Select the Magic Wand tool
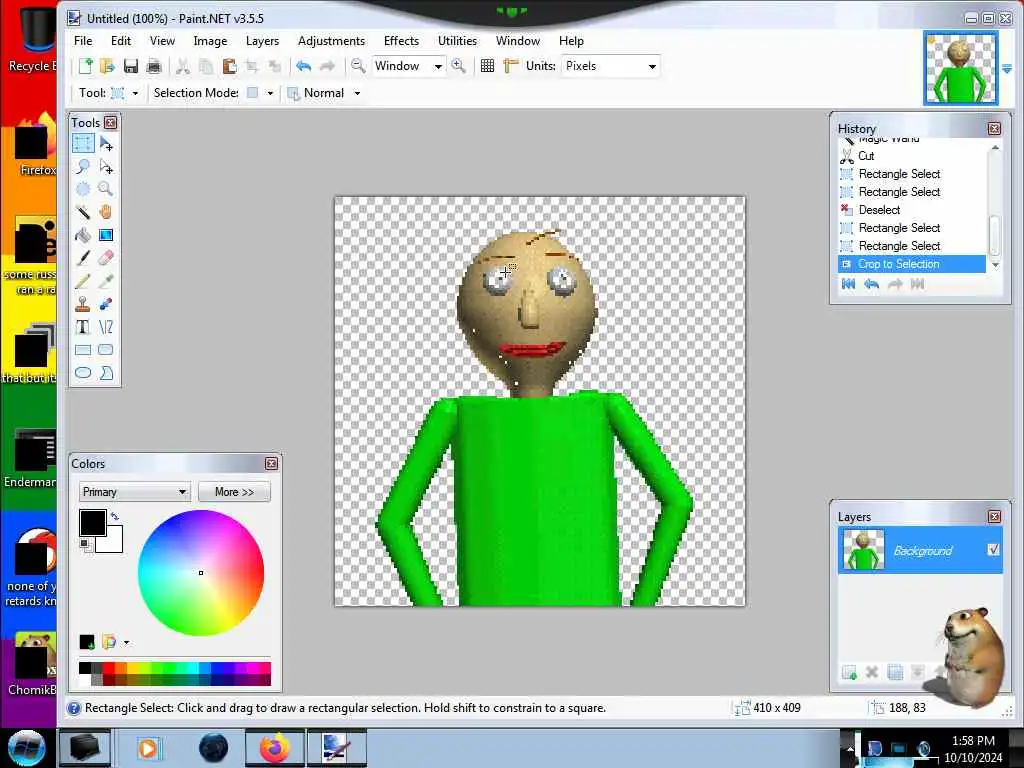Viewport: 1024px width, 768px height. [83, 212]
